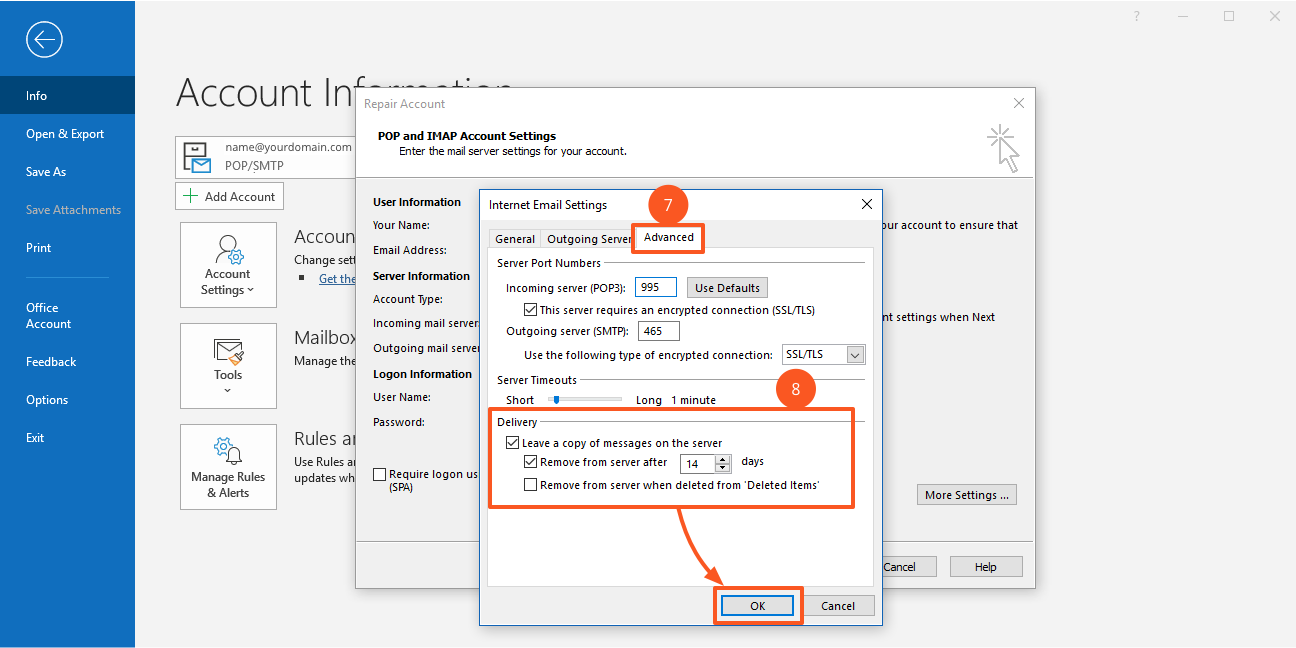This screenshot has width=1296, height=648.
Task: Enable remove when deleted from 'Deleted Items'
Action: point(531,485)
